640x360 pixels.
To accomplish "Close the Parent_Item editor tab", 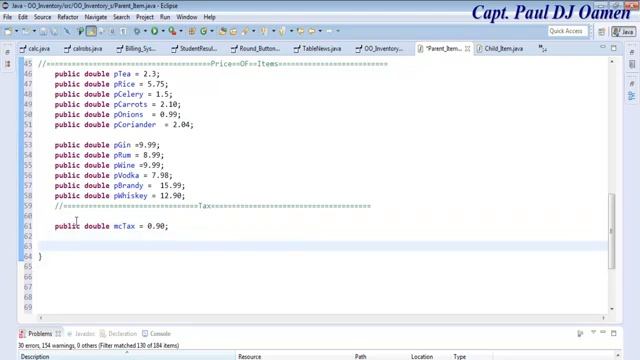I will pos(467,49).
